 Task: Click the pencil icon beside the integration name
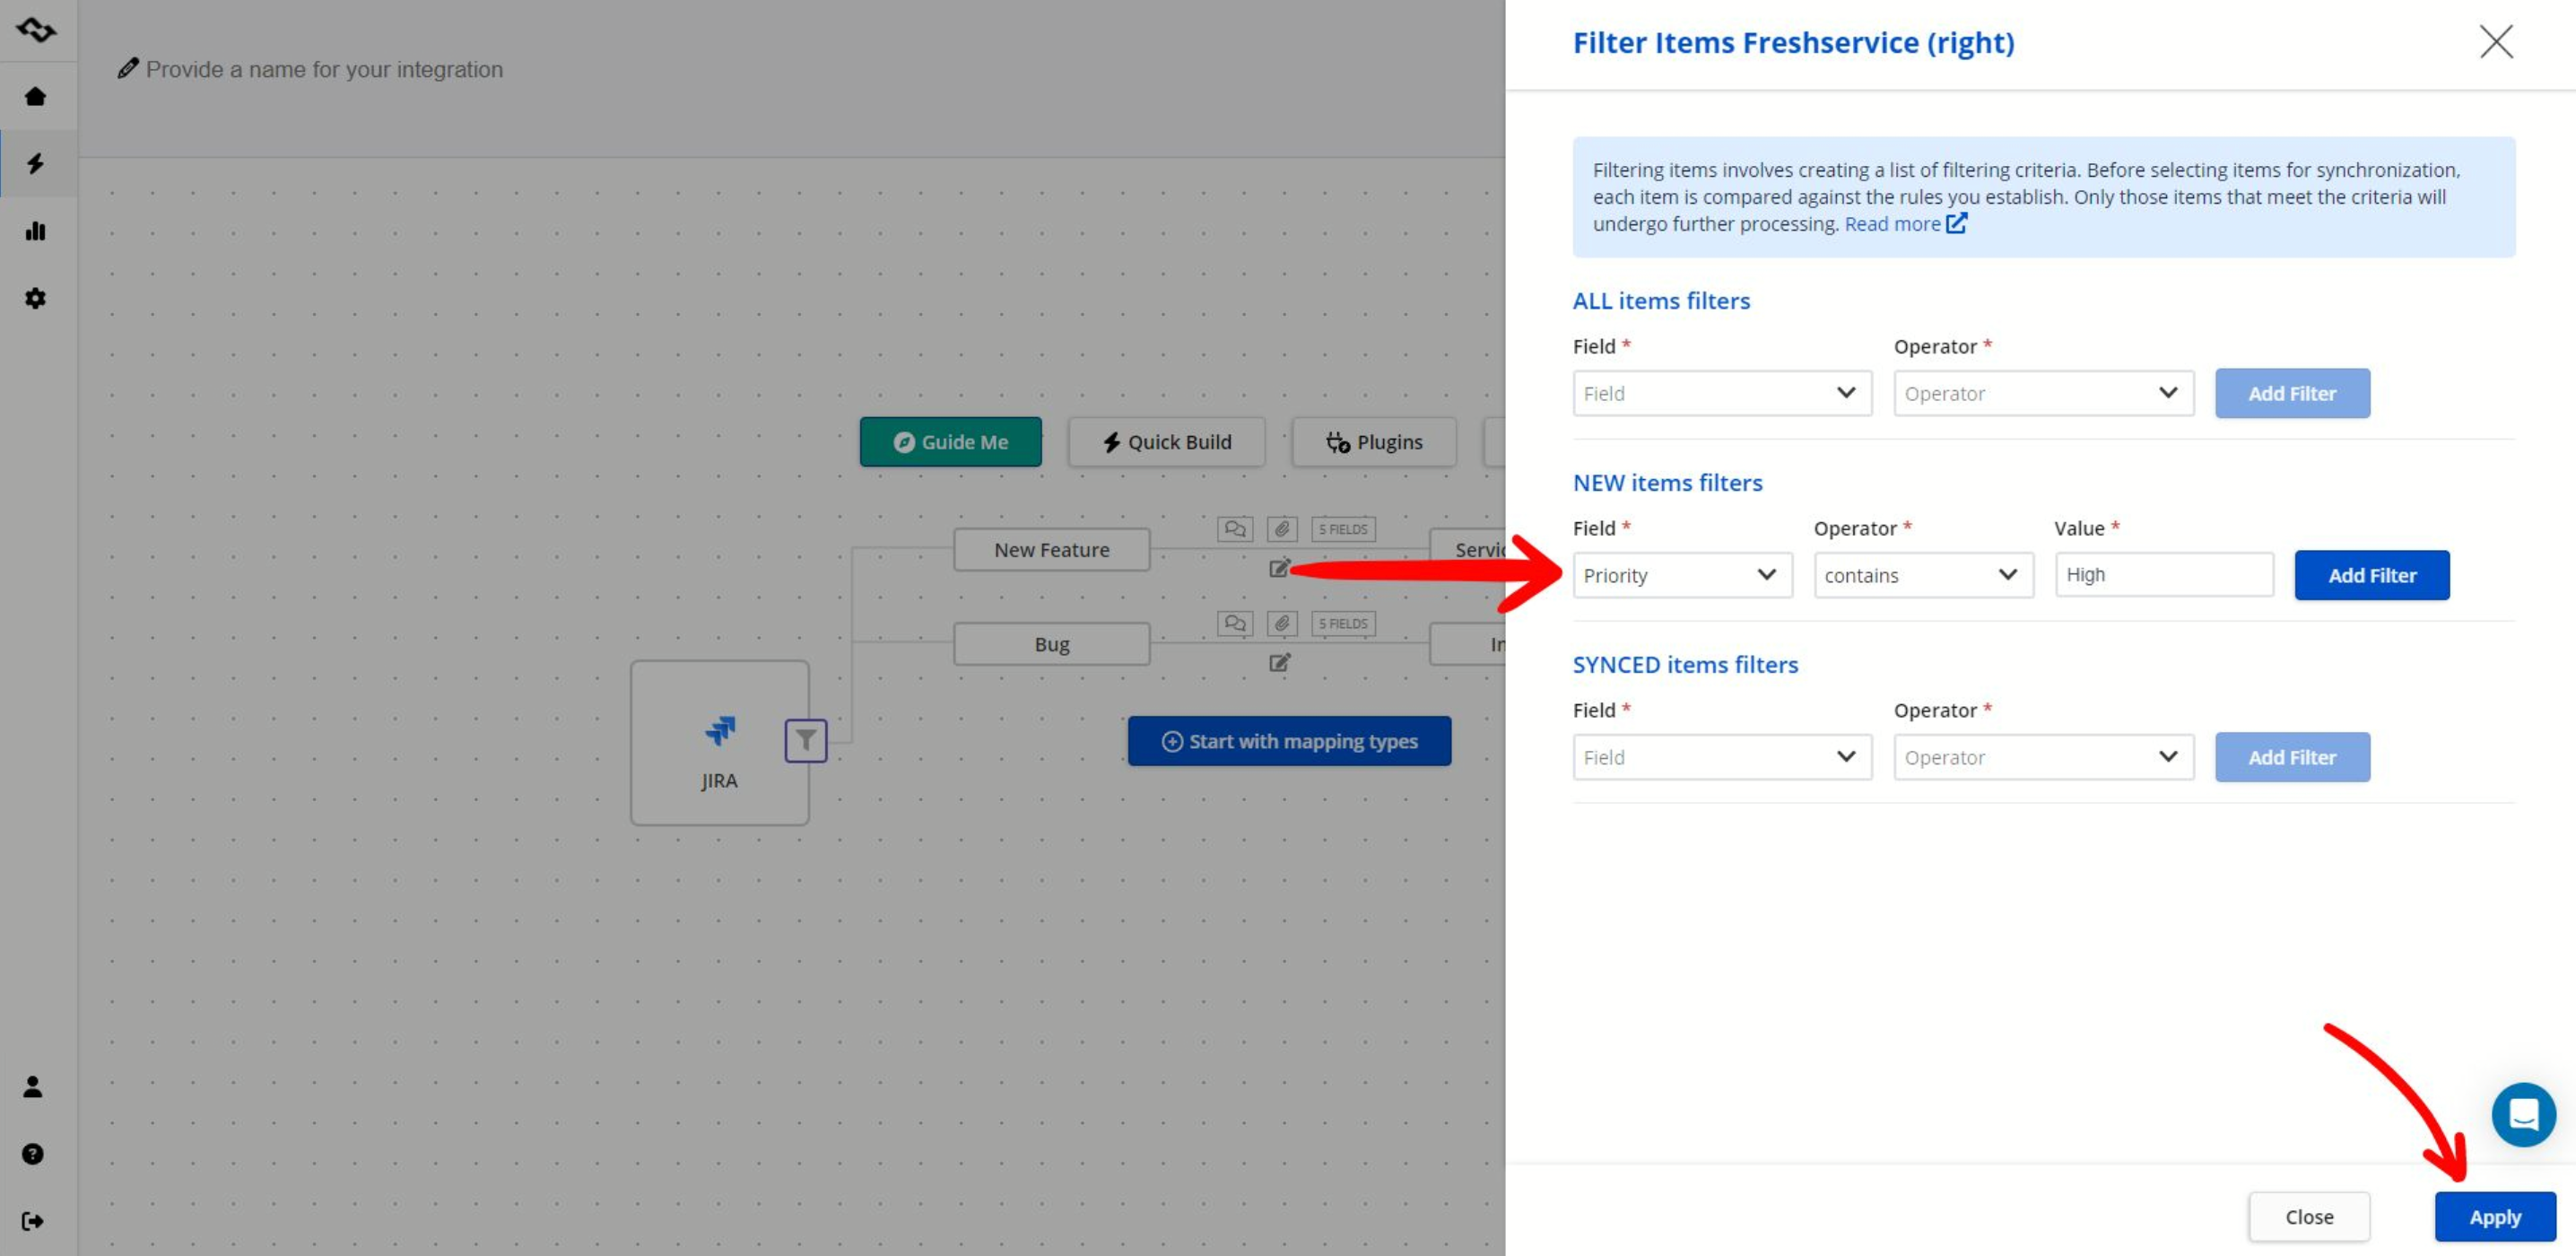127,69
